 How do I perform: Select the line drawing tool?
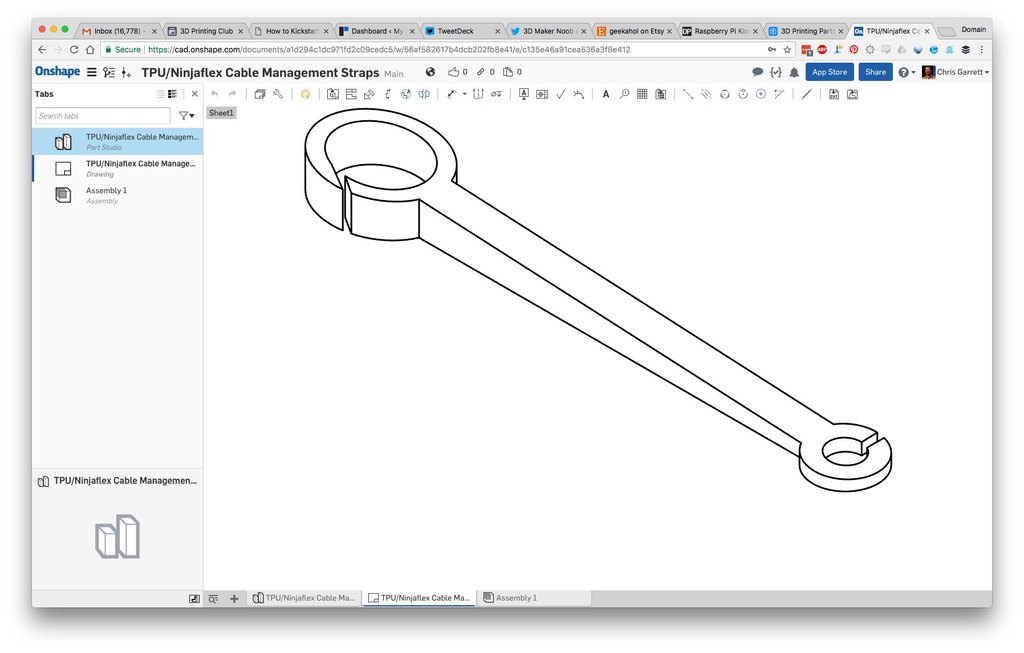pos(806,94)
